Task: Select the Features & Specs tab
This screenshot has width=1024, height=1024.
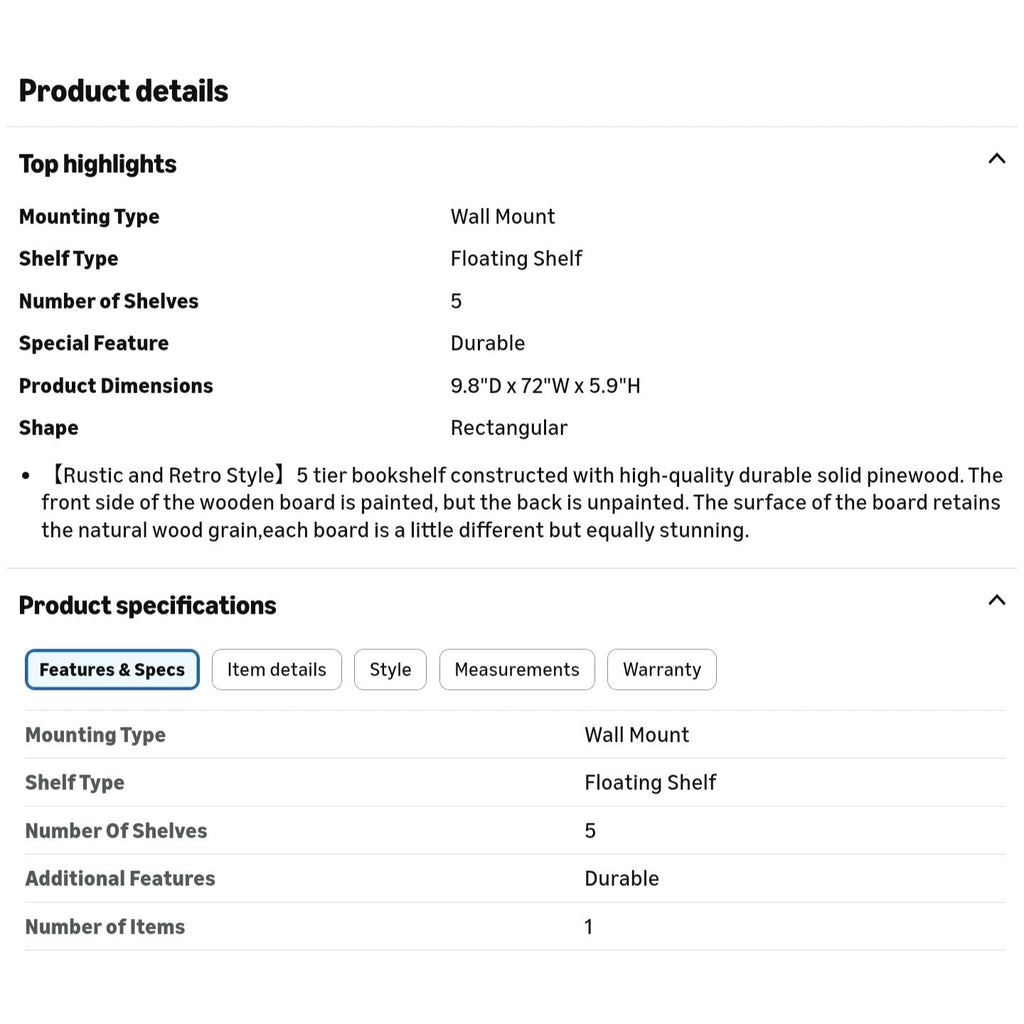Action: tap(112, 669)
